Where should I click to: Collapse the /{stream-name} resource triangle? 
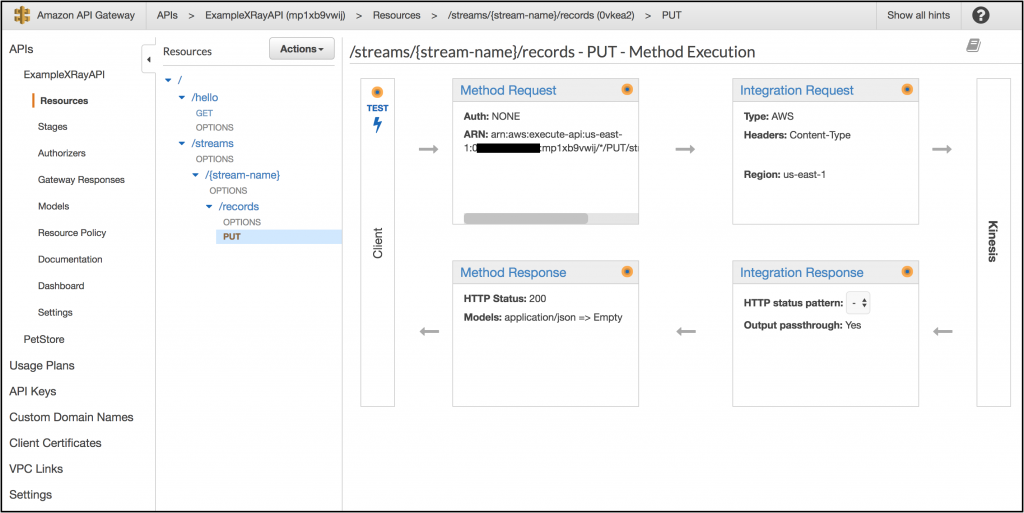click(195, 175)
